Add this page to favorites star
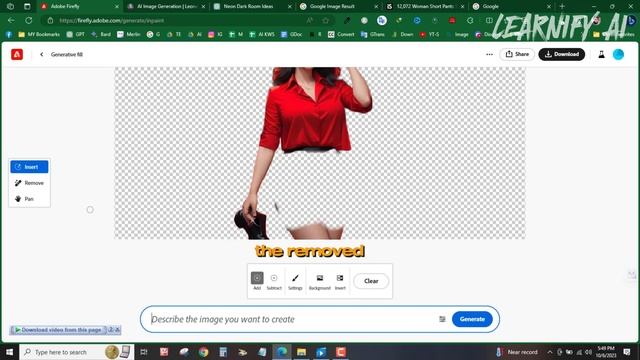Image resolution: width=640 pixels, height=360 pixels. tap(325, 20)
